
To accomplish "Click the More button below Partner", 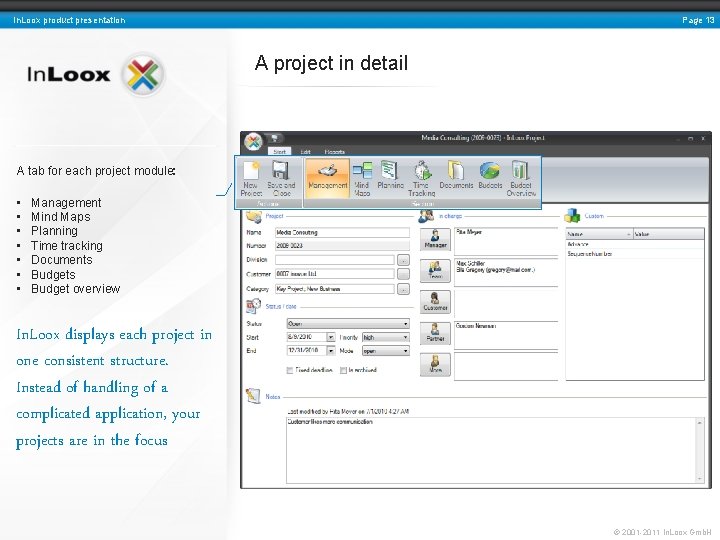I will pyautogui.click(x=435, y=365).
